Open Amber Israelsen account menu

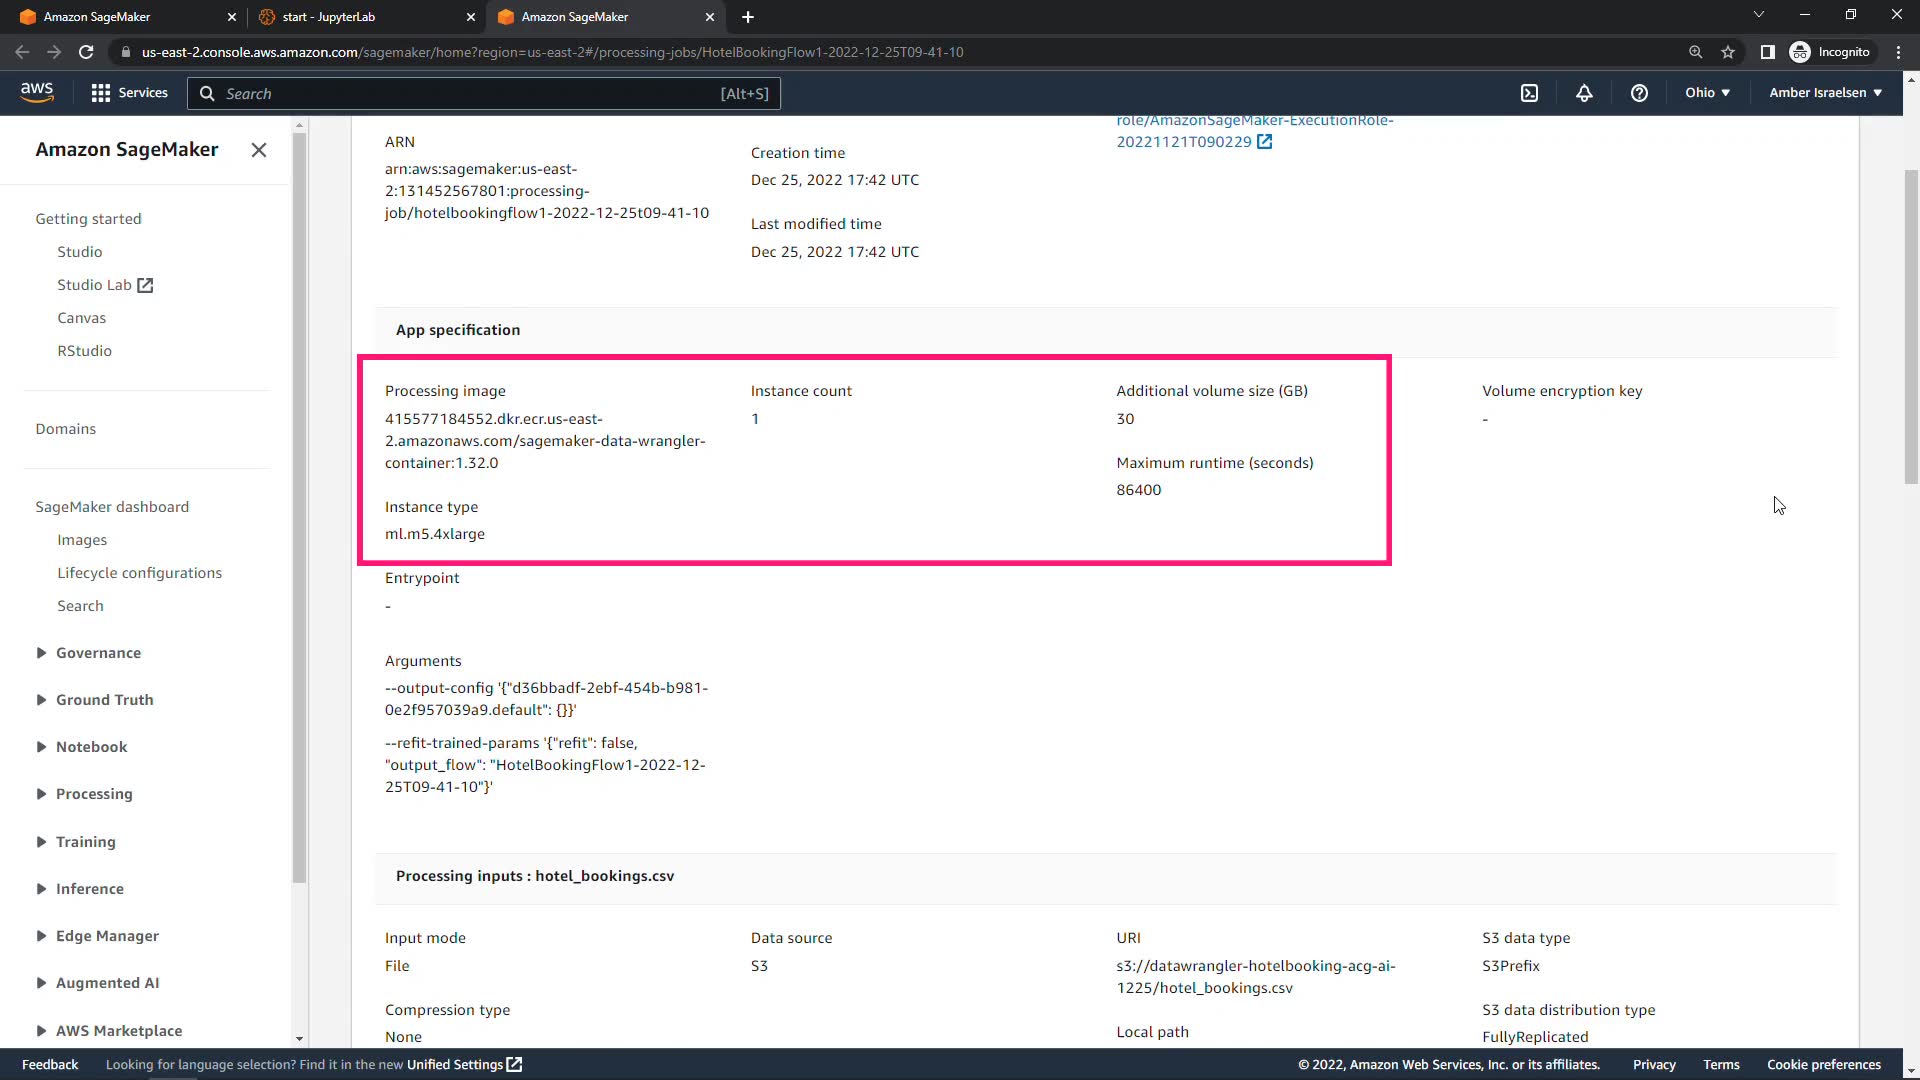click(1825, 93)
